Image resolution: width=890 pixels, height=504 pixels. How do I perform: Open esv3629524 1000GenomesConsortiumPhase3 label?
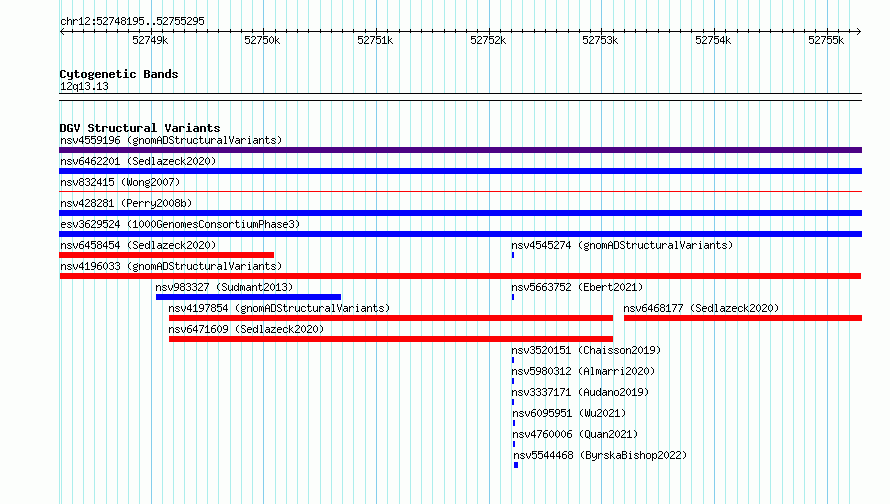click(180, 224)
